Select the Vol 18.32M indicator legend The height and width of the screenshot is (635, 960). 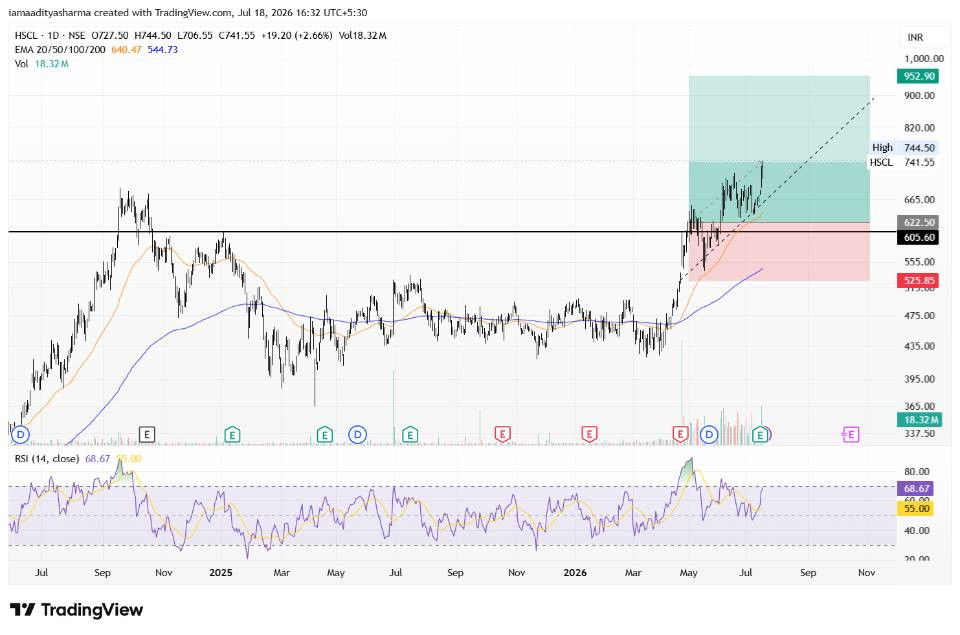[42, 64]
